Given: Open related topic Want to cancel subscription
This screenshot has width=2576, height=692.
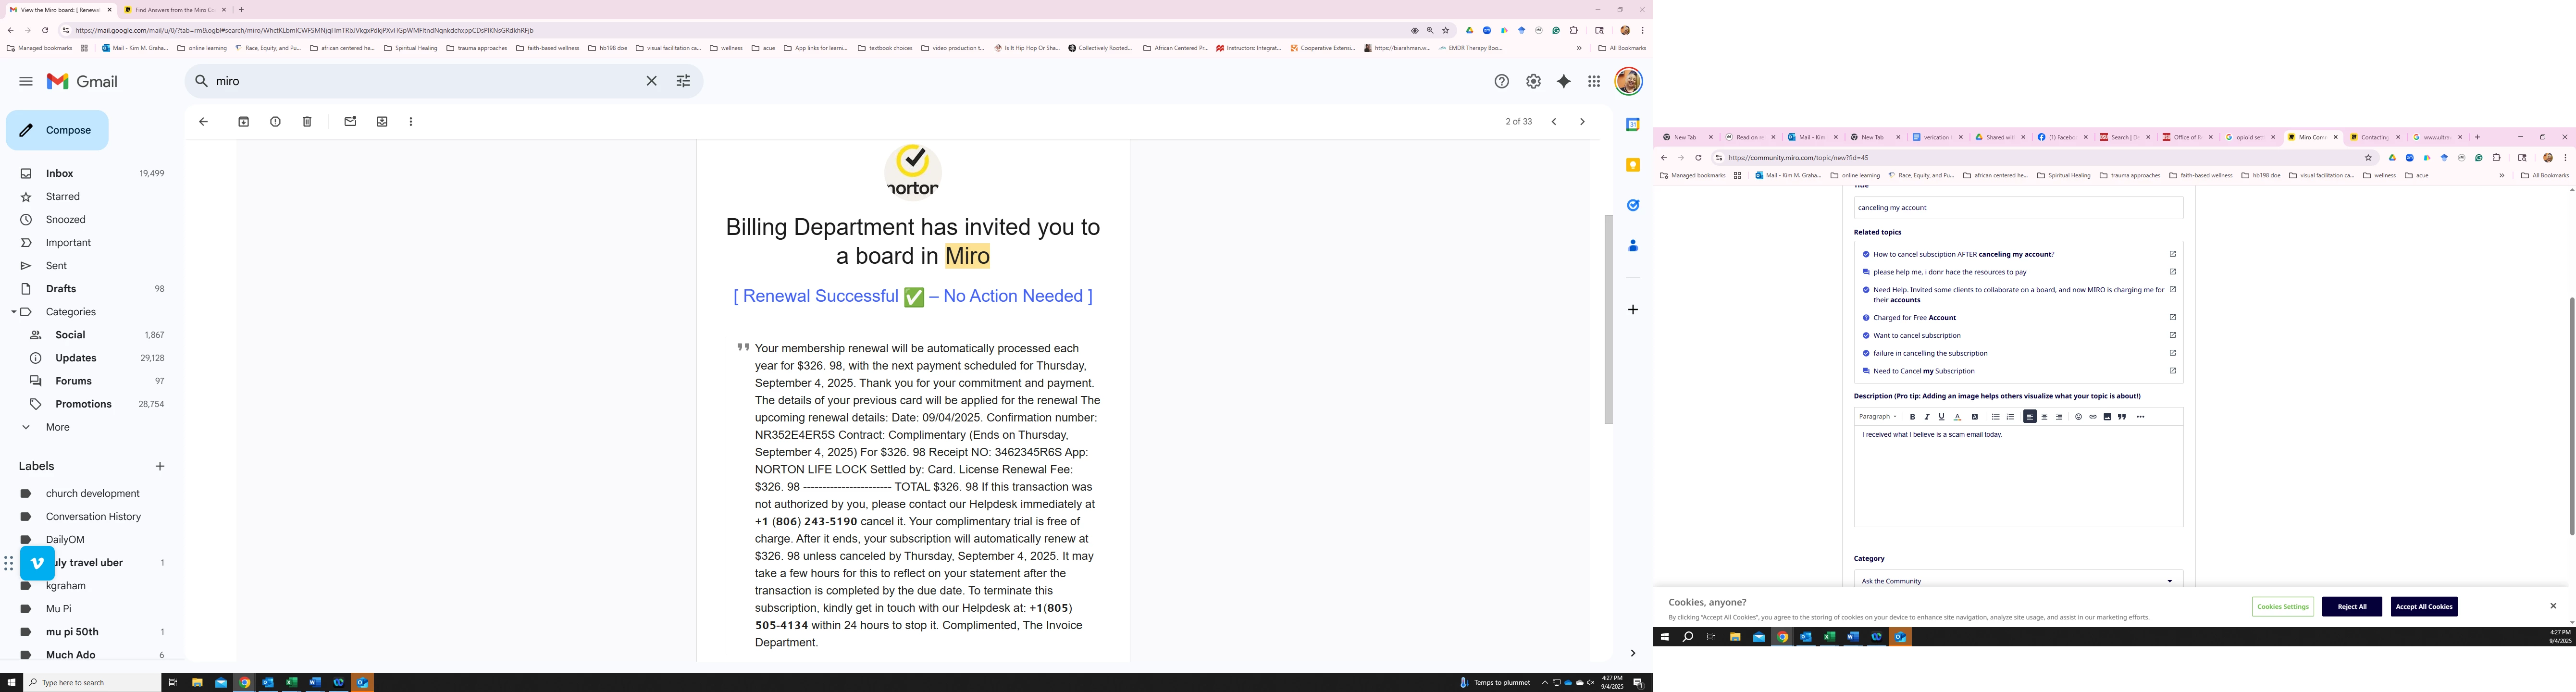Looking at the screenshot, I should click(1916, 336).
